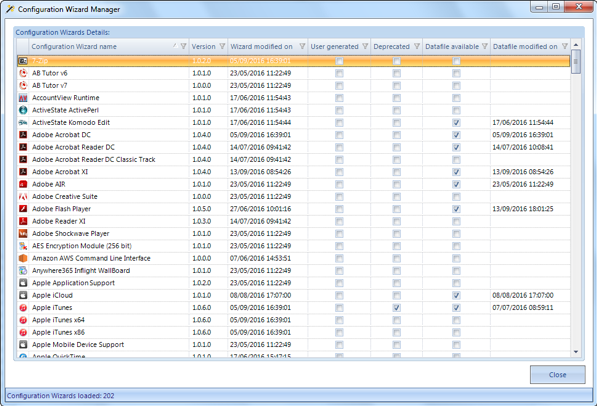Click scrollbar down arrow
Viewport: 597px width, 406px height.
coord(576,352)
